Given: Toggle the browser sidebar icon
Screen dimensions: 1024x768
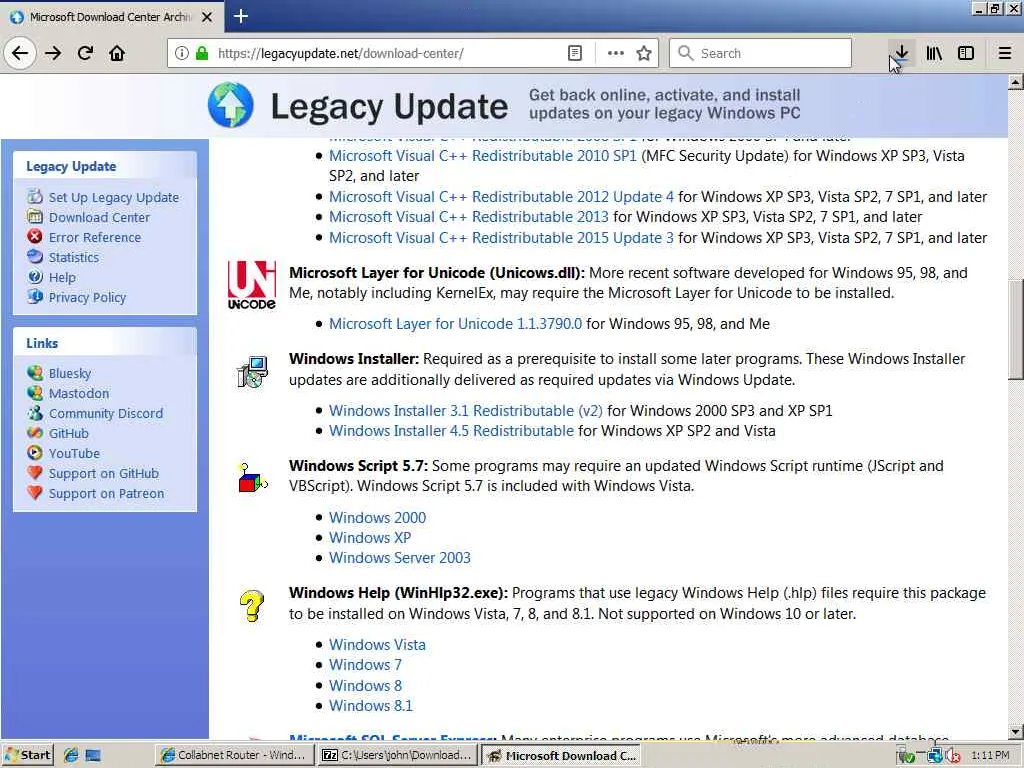Looking at the screenshot, I should click(966, 53).
